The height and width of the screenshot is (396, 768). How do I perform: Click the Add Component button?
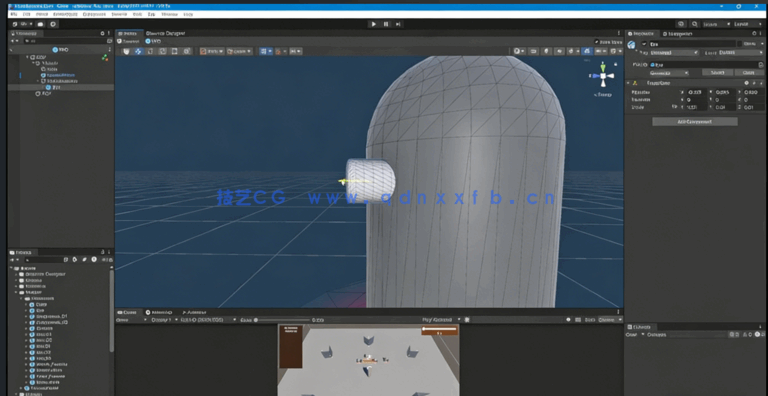pyautogui.click(x=695, y=122)
